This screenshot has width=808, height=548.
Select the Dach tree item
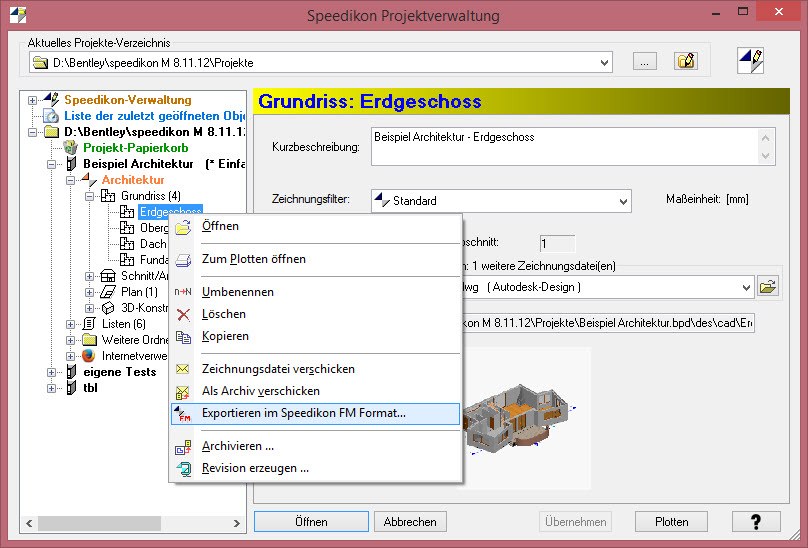point(154,244)
